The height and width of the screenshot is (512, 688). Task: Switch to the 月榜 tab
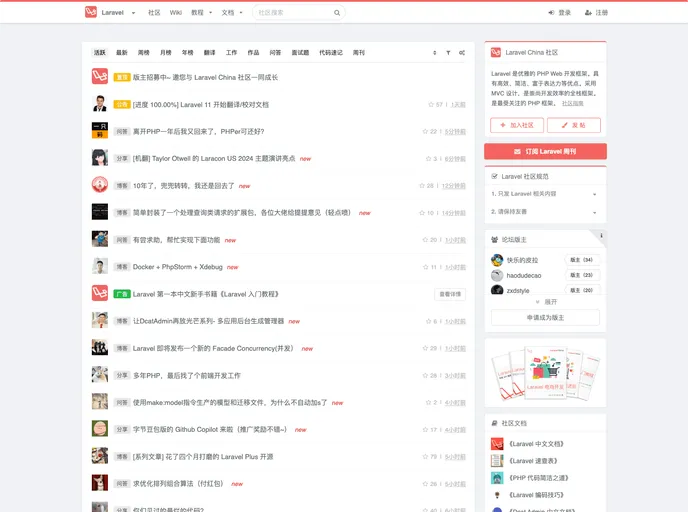[165, 53]
